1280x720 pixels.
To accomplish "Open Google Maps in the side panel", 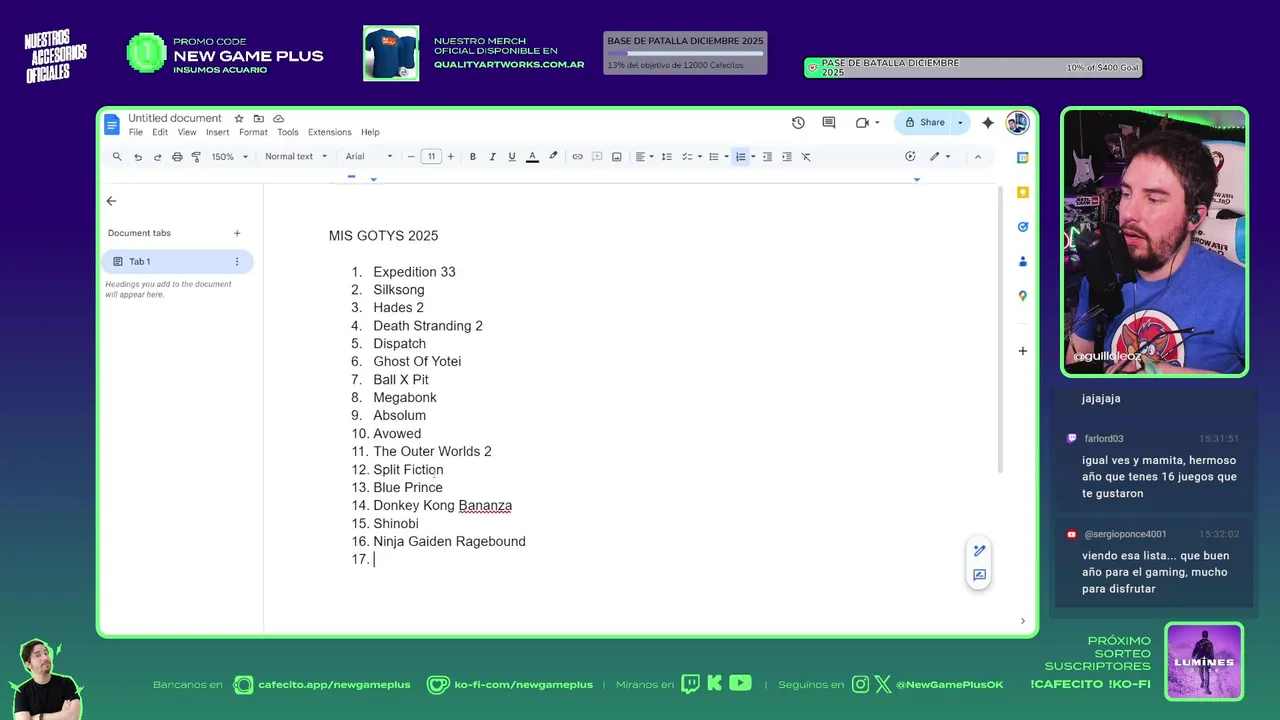I will point(1022,296).
